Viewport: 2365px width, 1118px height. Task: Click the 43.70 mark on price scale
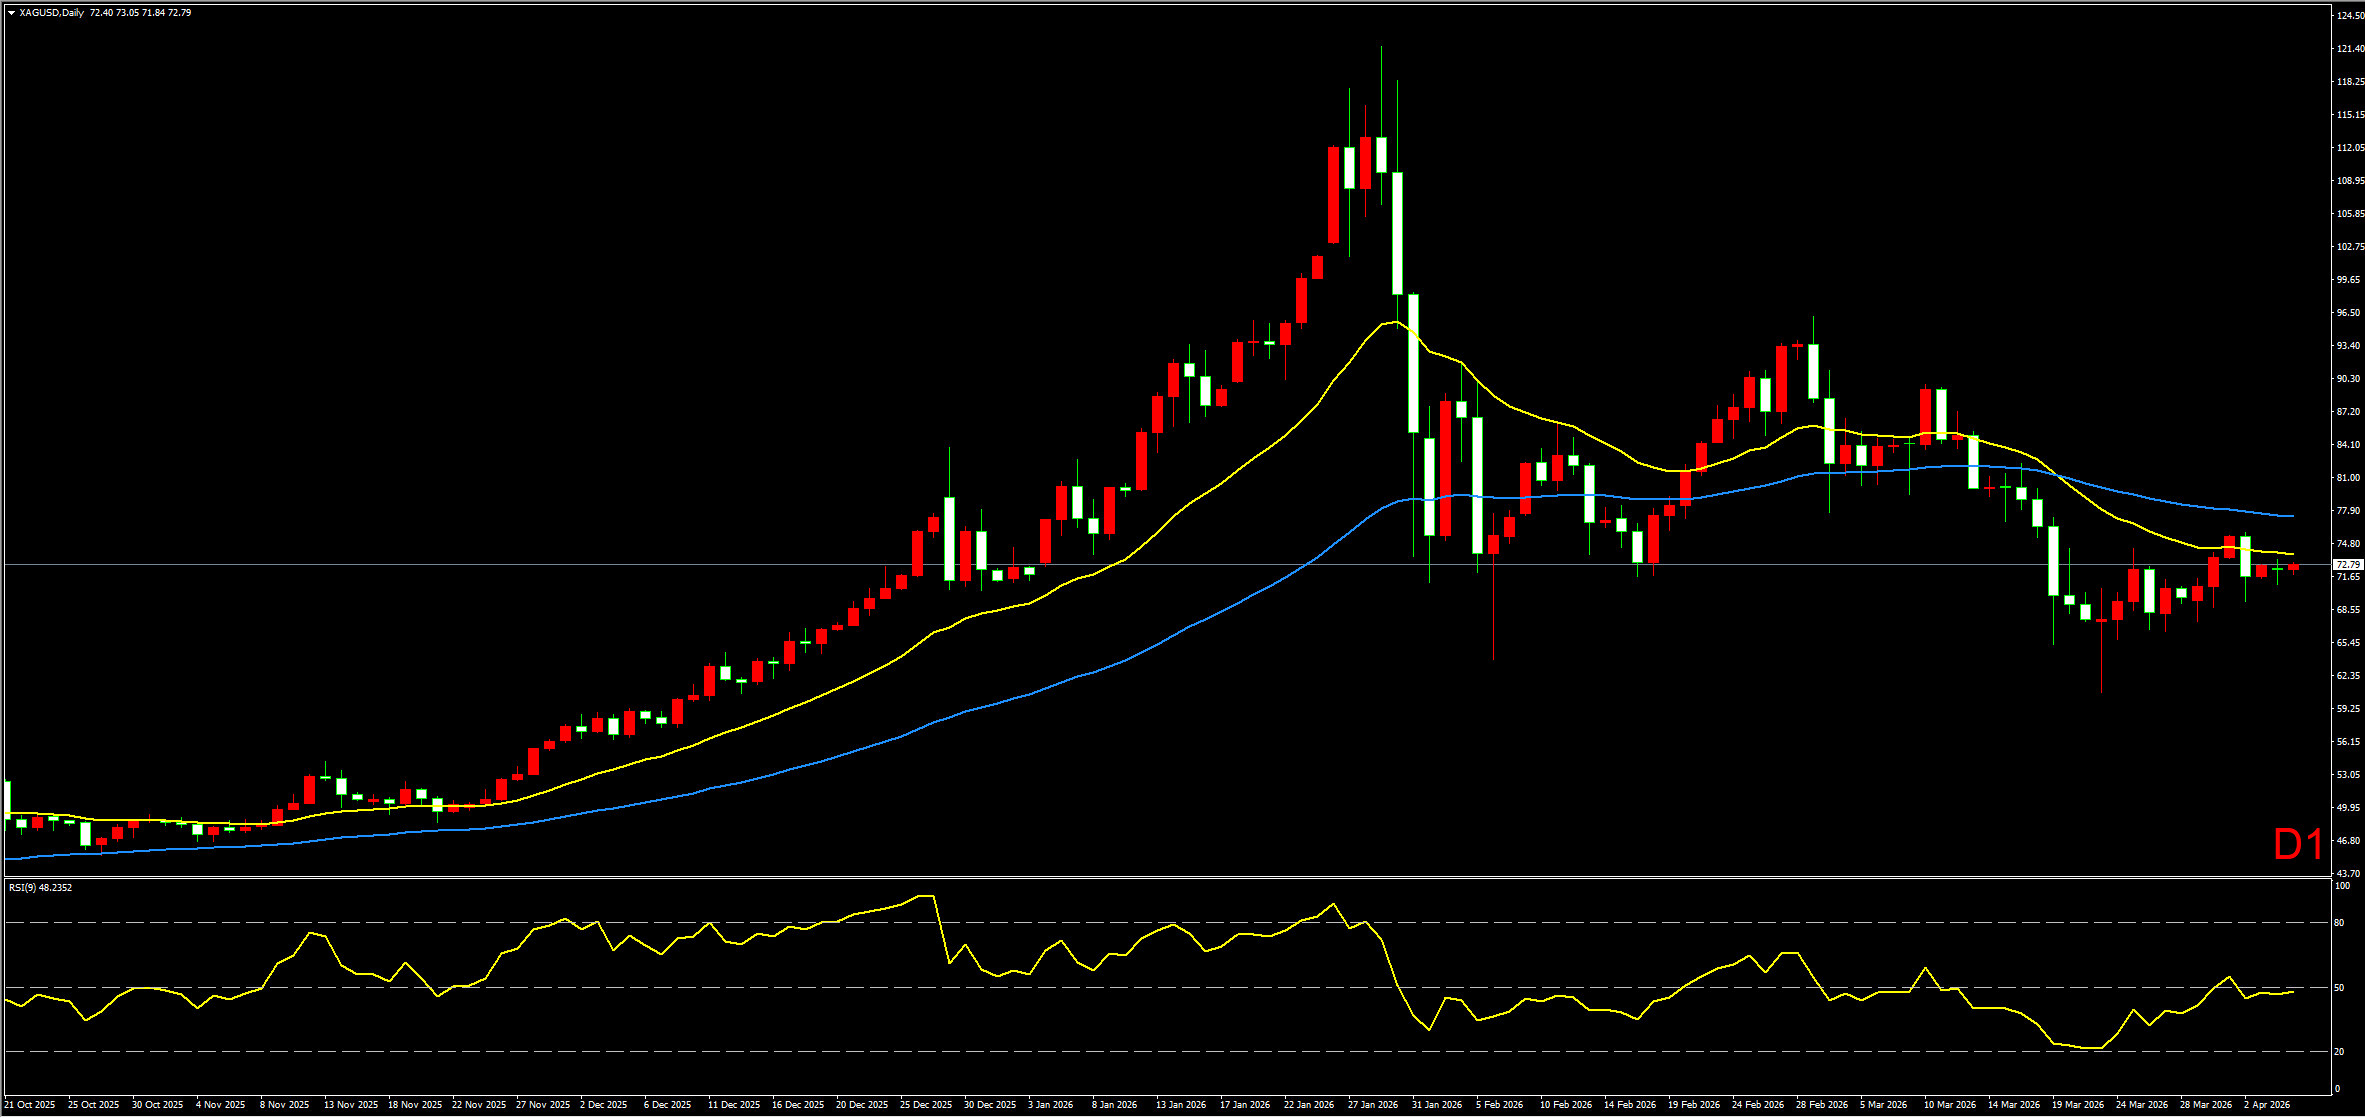click(x=2347, y=874)
